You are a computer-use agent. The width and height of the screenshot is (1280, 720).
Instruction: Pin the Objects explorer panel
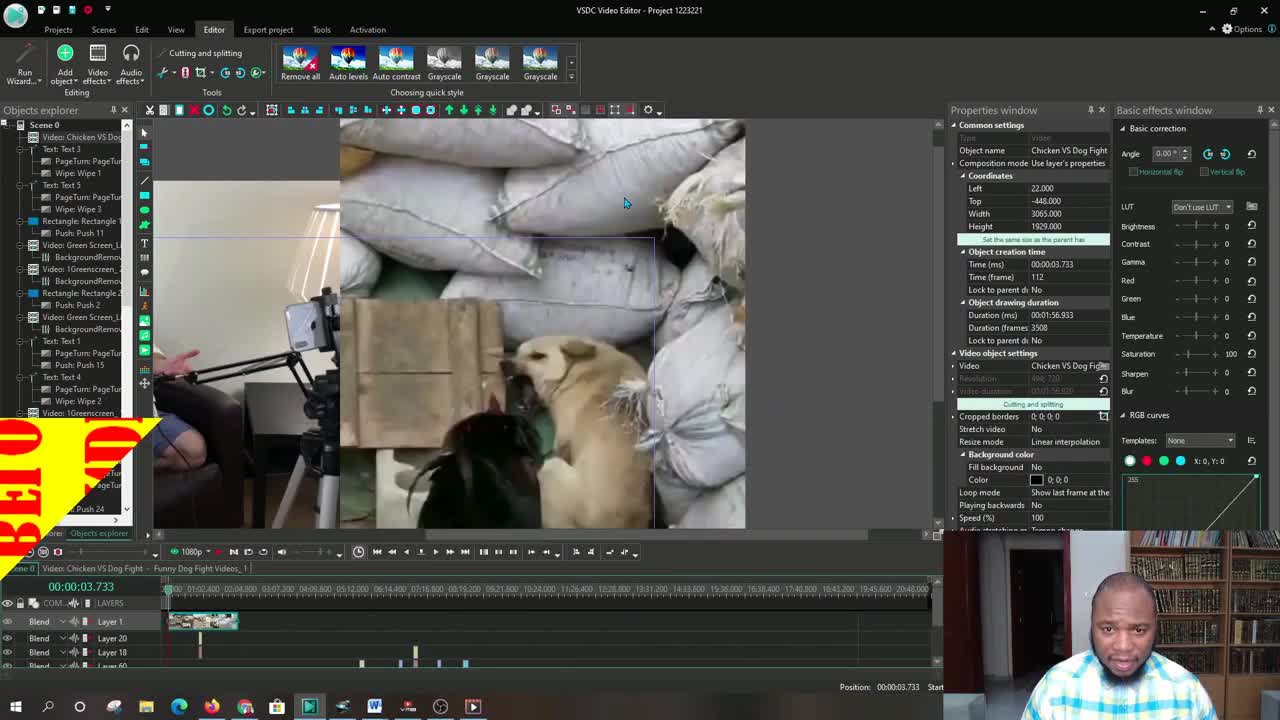pyautogui.click(x=113, y=110)
